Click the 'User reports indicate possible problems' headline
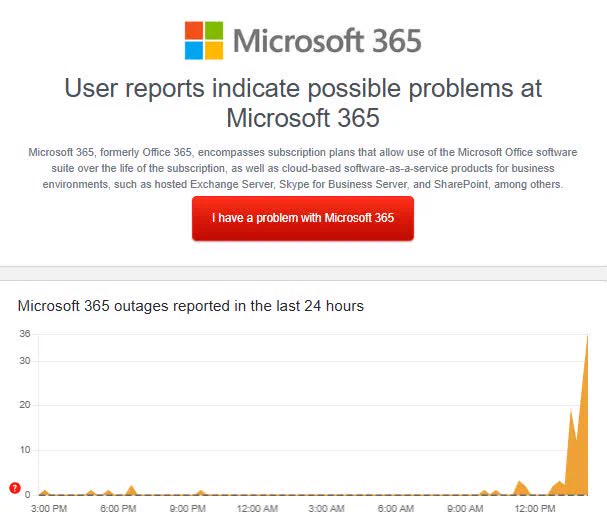This screenshot has height=530, width=607. pyautogui.click(x=303, y=103)
